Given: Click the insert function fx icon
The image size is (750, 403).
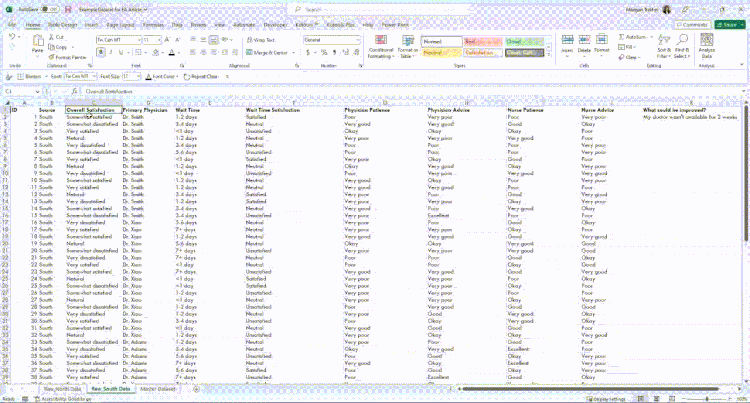Looking at the screenshot, I should [x=75, y=91].
